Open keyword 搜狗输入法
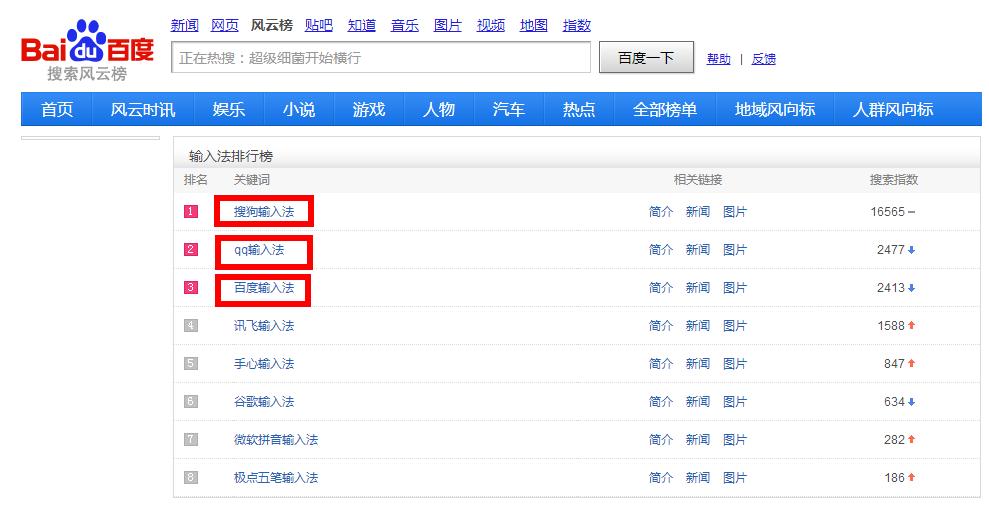This screenshot has height=508, width=989. pyautogui.click(x=264, y=212)
